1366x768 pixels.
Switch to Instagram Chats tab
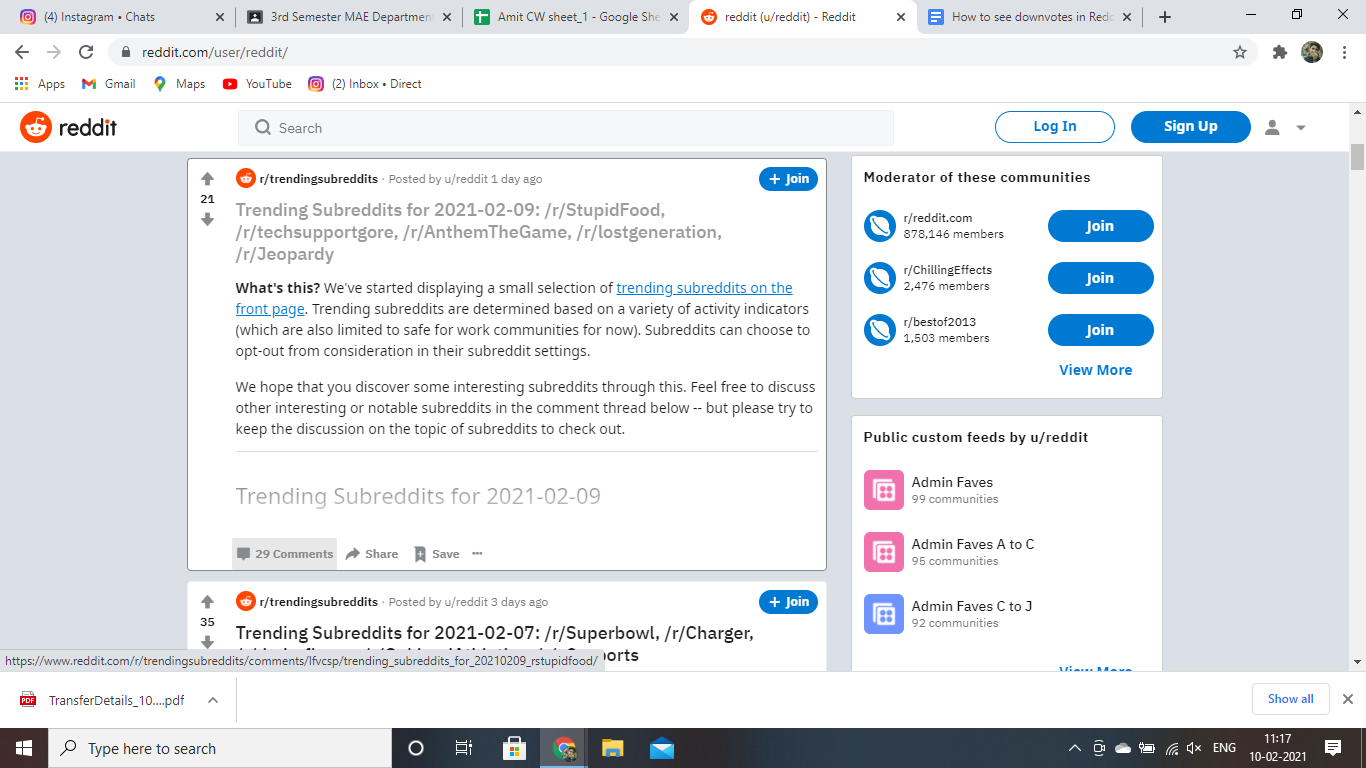click(x=123, y=17)
